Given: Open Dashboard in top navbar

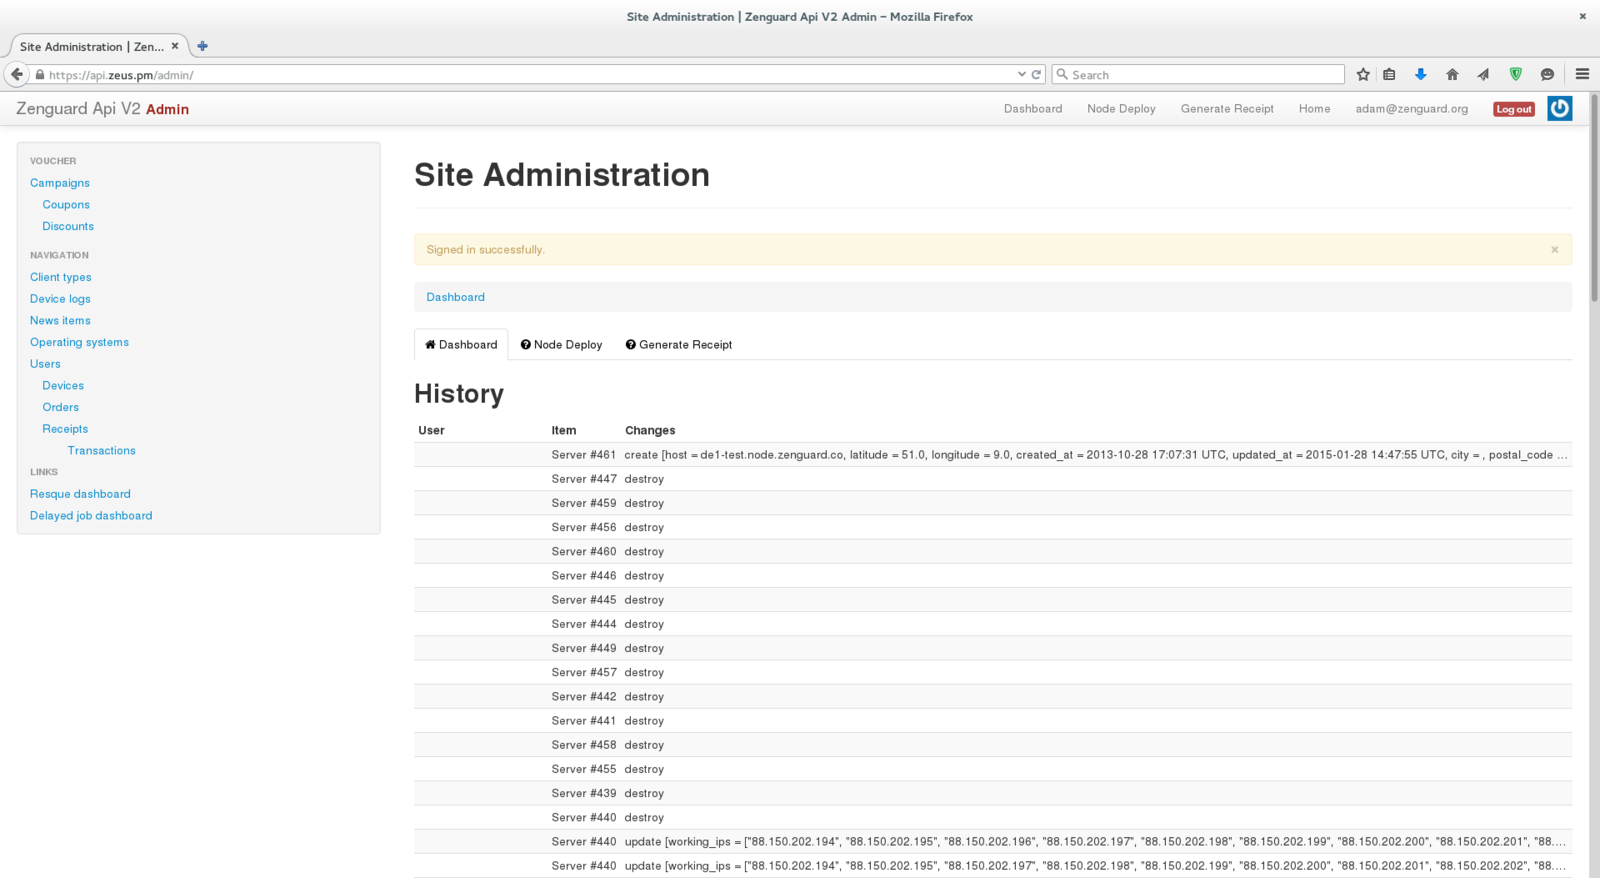Looking at the screenshot, I should point(1033,109).
